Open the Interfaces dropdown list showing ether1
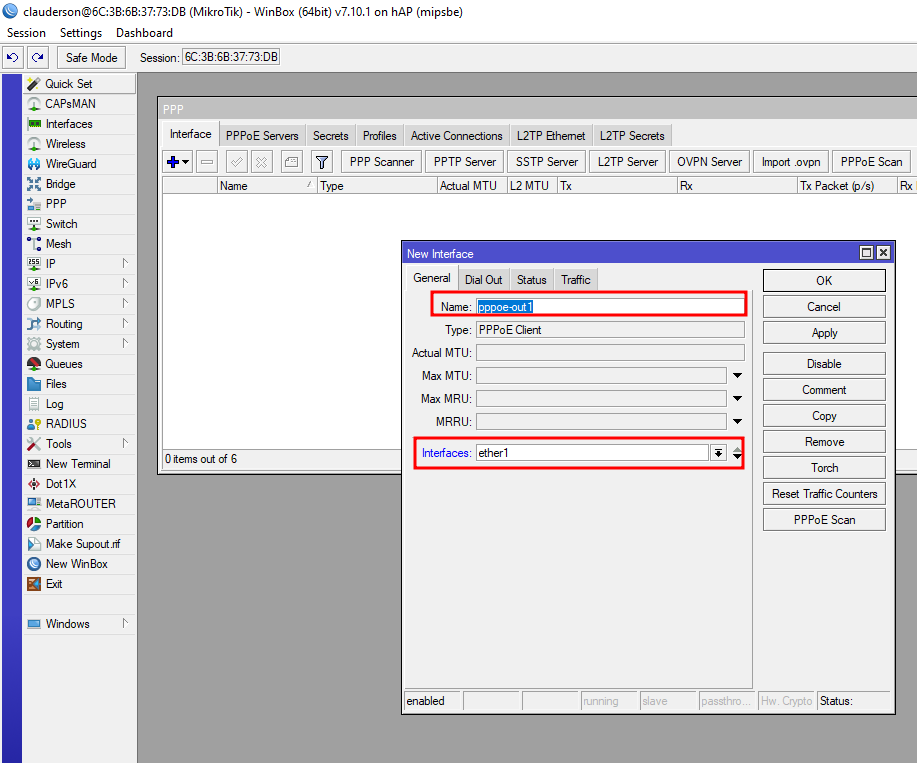 pyautogui.click(x=718, y=453)
